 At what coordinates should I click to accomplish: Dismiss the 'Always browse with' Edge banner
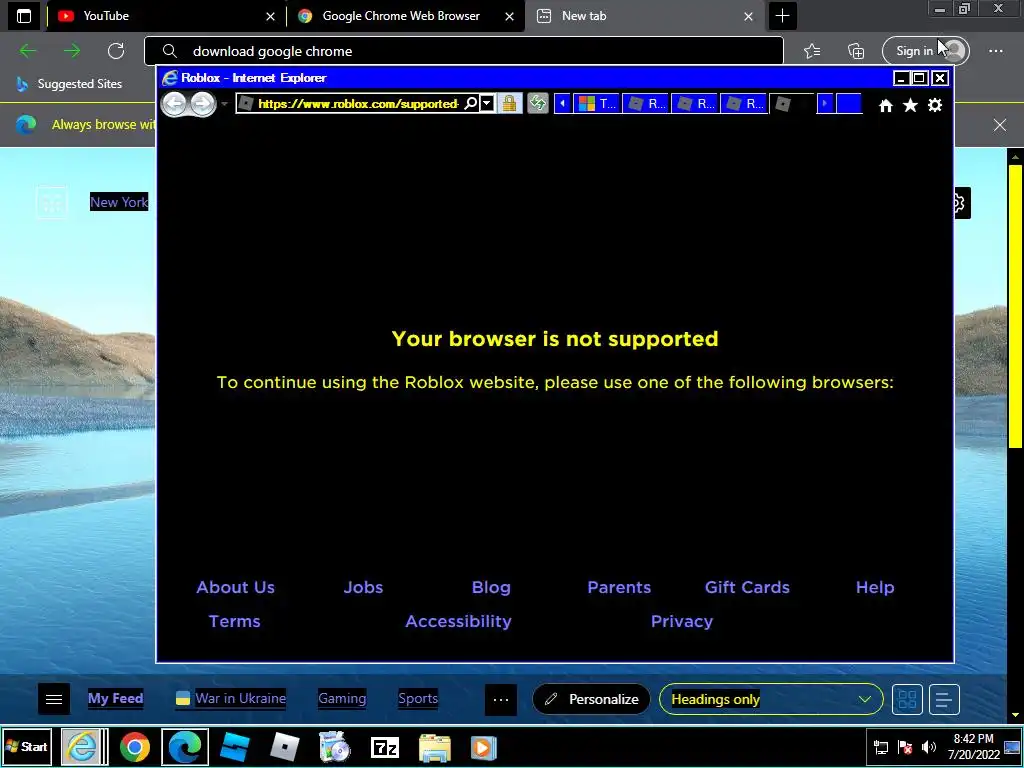coord(1000,125)
